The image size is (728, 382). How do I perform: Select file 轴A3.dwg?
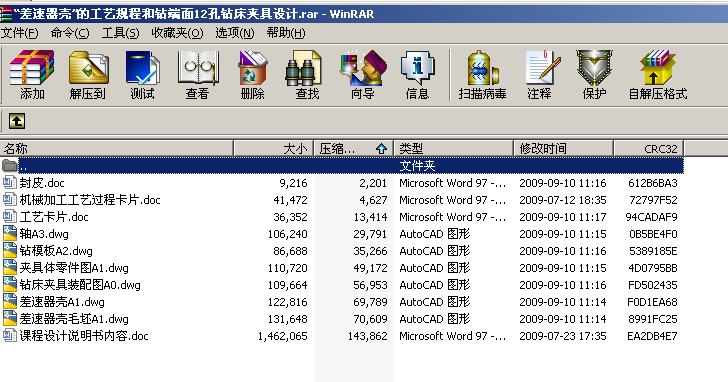click(44, 233)
